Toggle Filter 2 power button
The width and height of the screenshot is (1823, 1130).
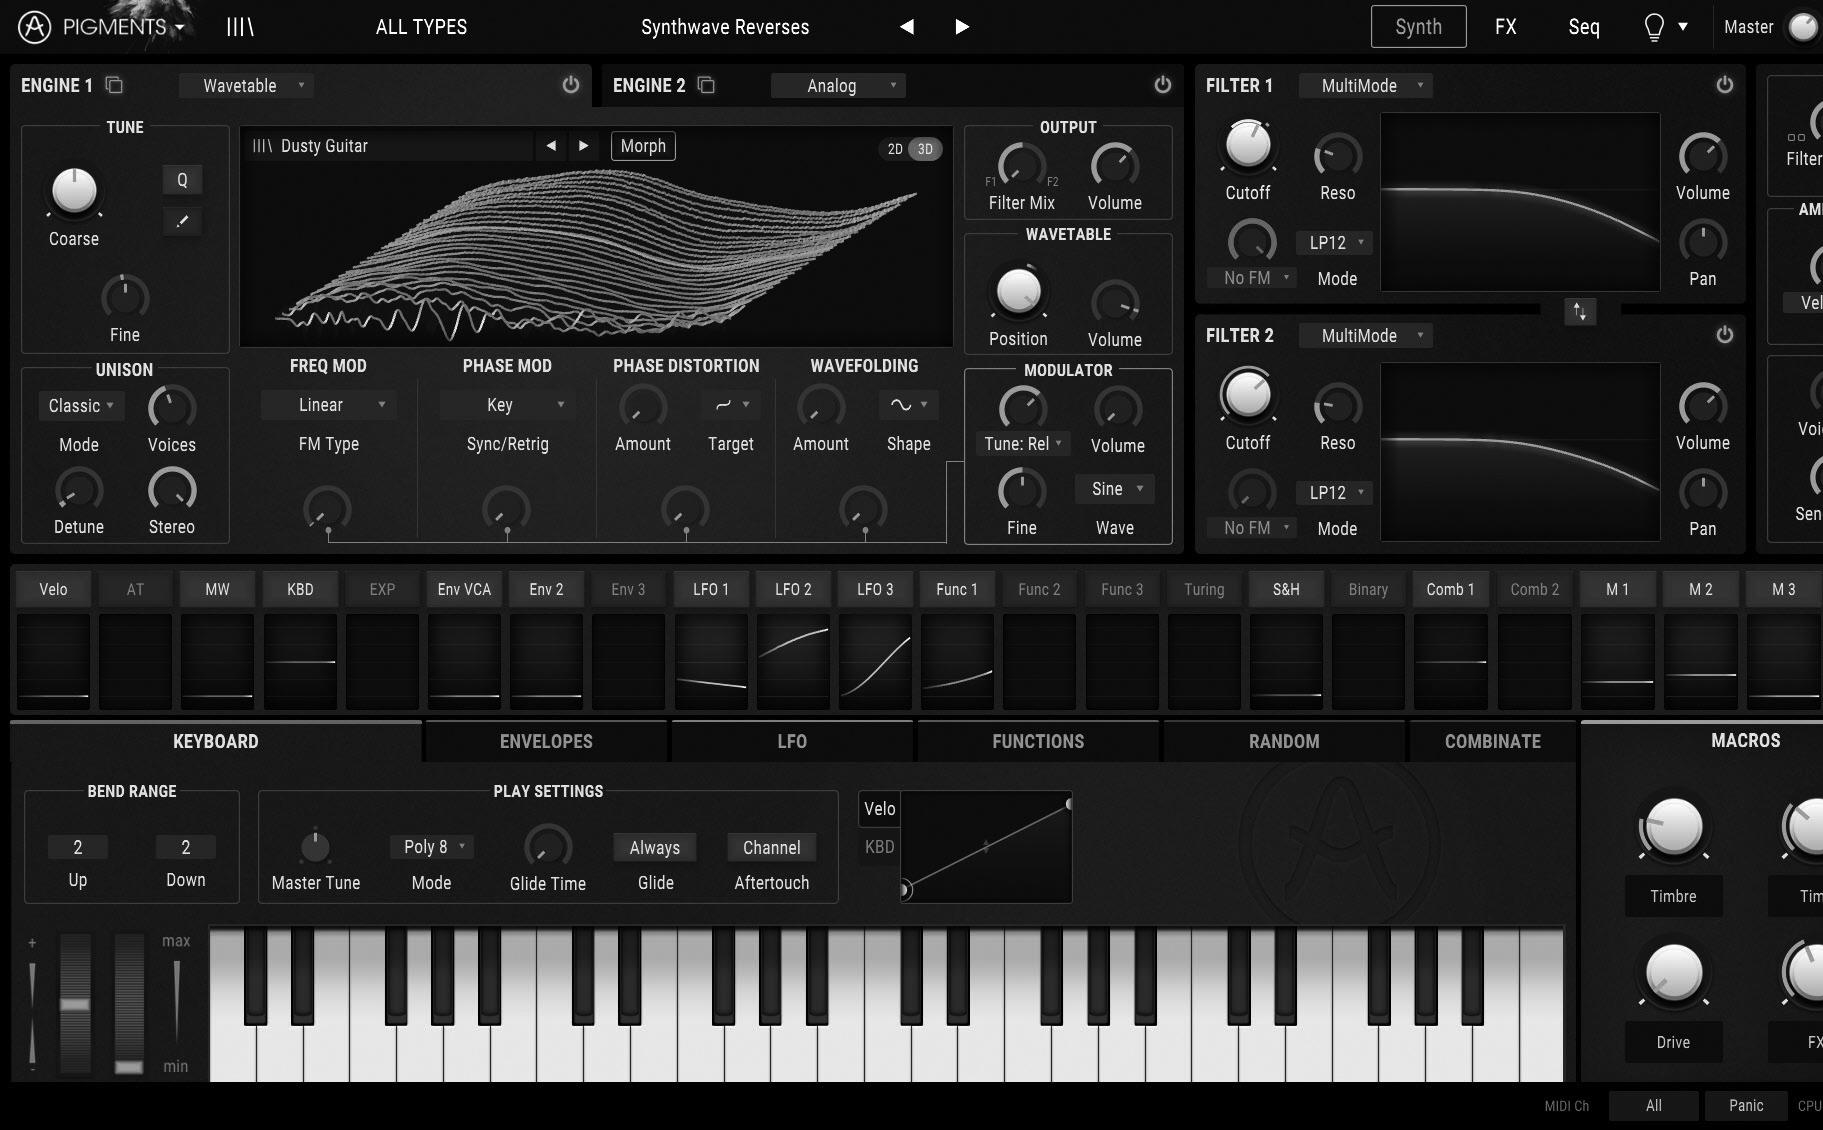[1724, 335]
